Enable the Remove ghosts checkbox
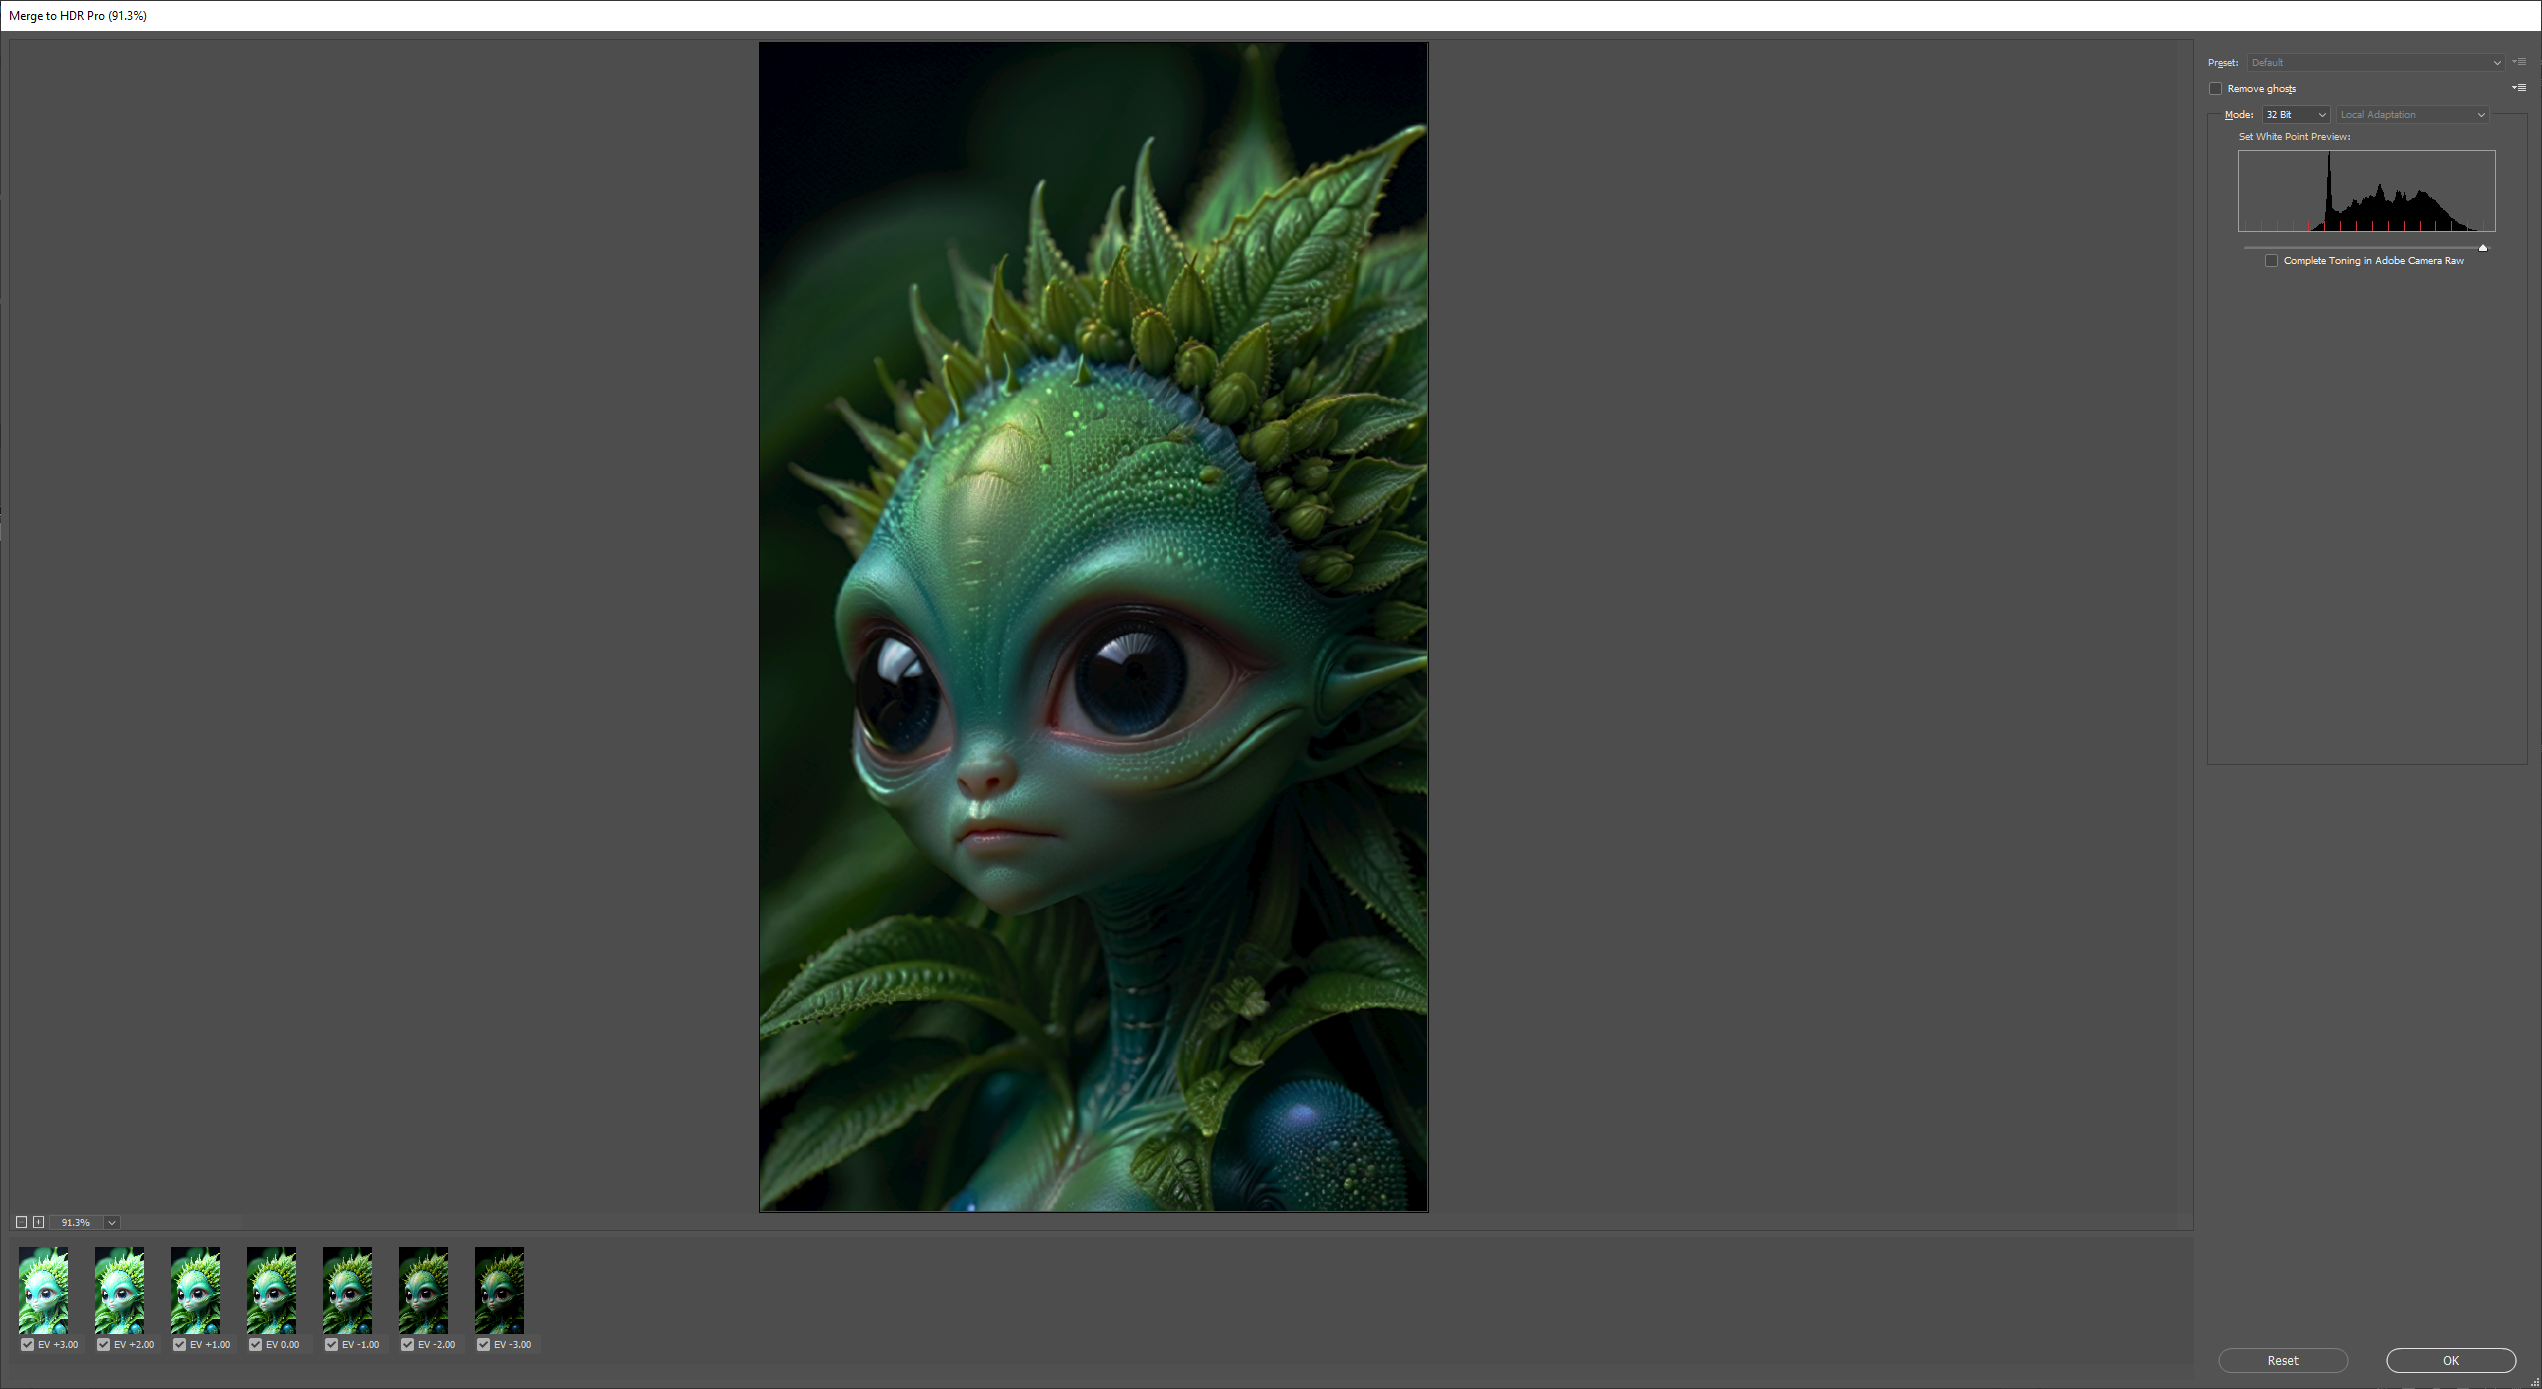Screen dimensions: 2542x1389 [x=2216, y=88]
